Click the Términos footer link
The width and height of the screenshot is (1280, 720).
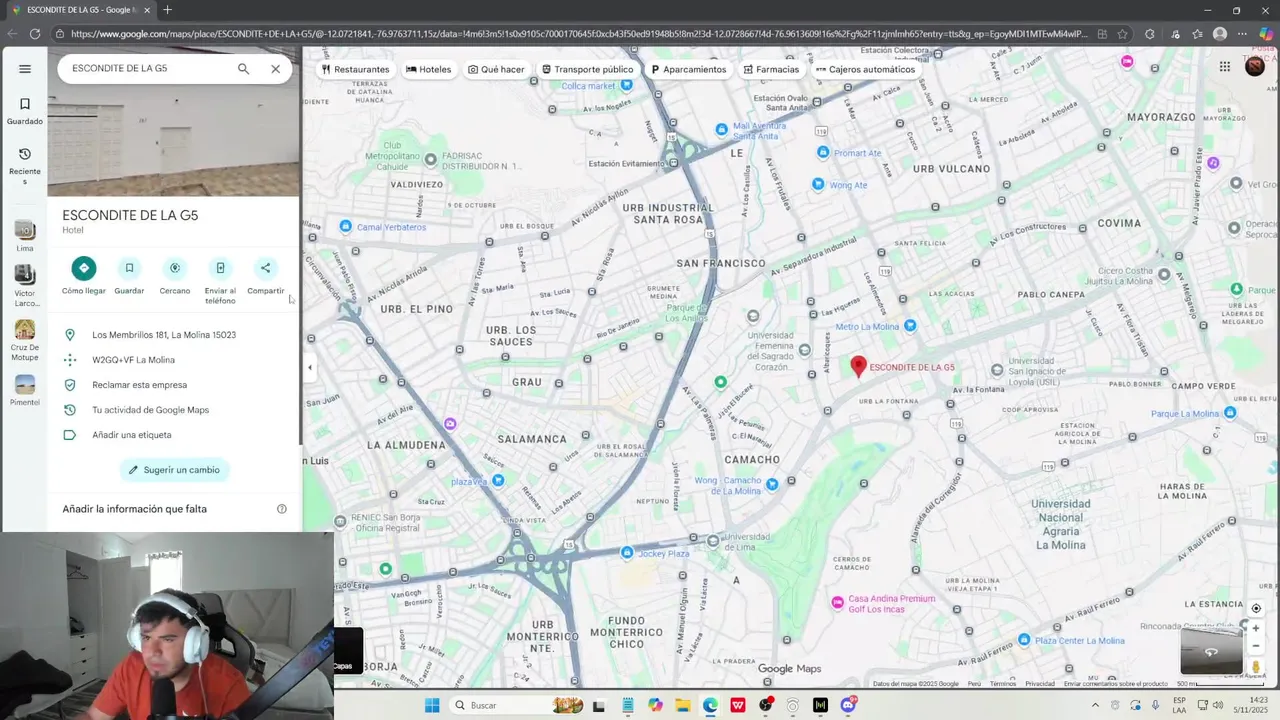pyautogui.click(x=1003, y=684)
